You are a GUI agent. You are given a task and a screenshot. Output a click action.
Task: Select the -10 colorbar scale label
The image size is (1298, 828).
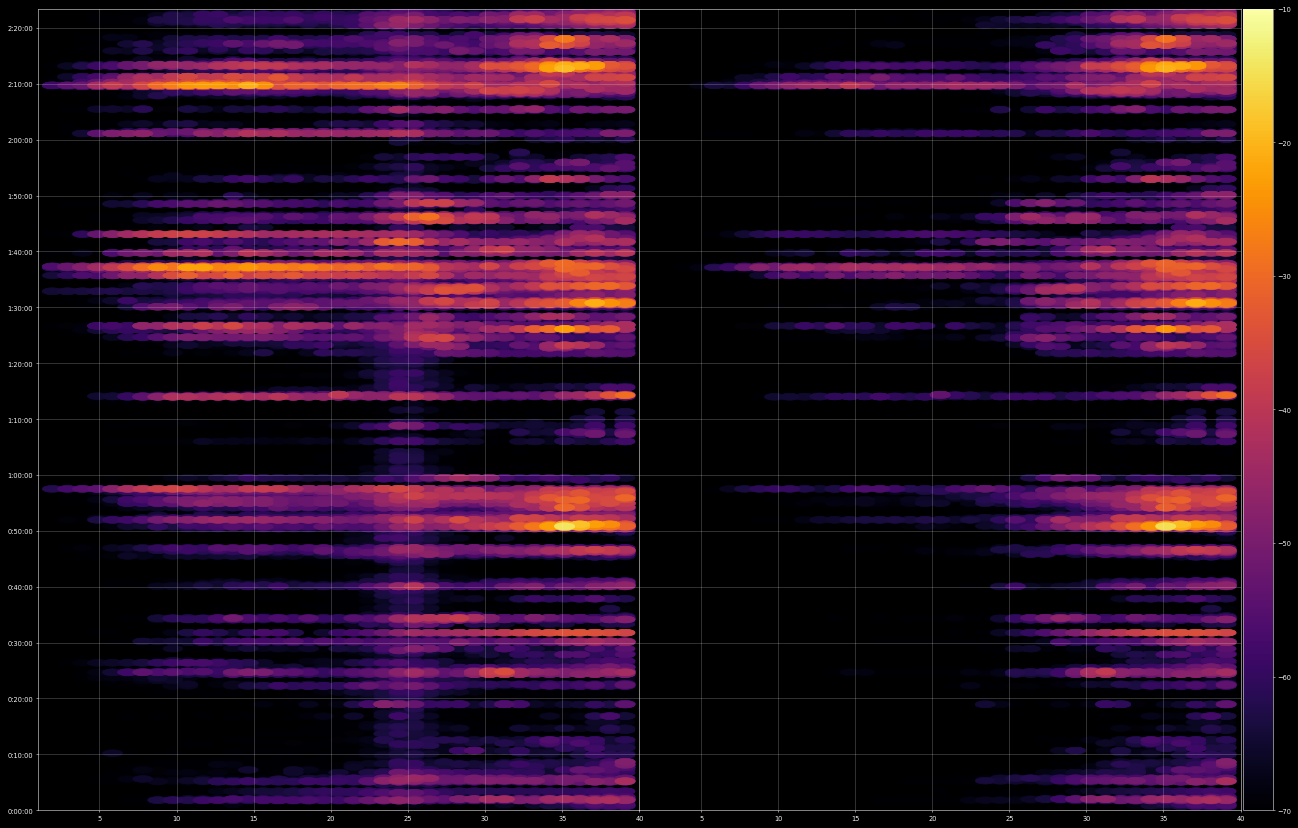pos(1283,10)
